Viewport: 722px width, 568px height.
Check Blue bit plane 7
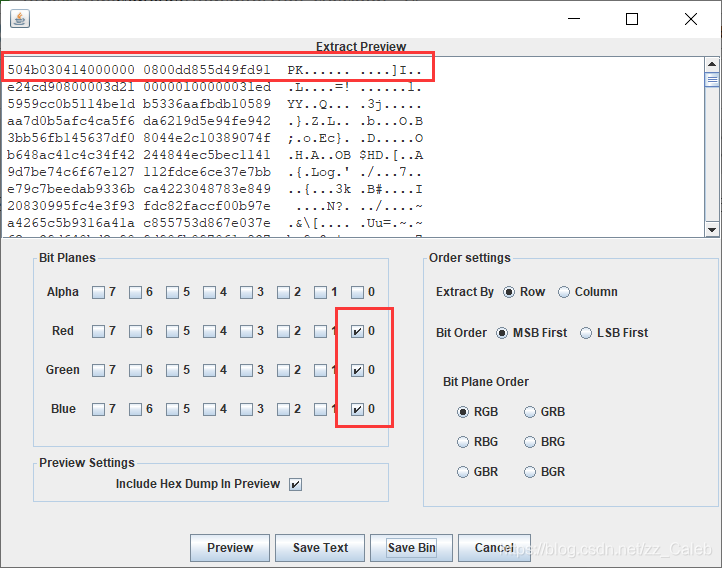click(98, 409)
